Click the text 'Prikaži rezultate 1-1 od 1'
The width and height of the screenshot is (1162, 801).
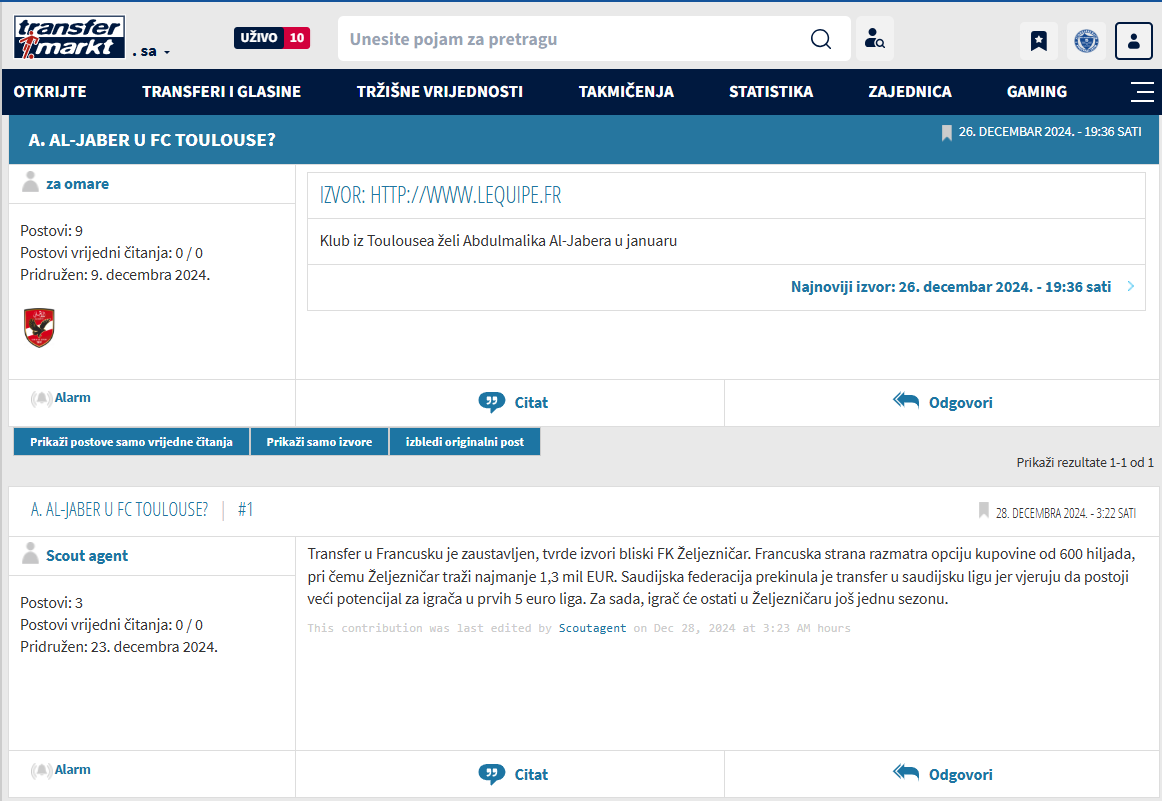coord(1085,462)
